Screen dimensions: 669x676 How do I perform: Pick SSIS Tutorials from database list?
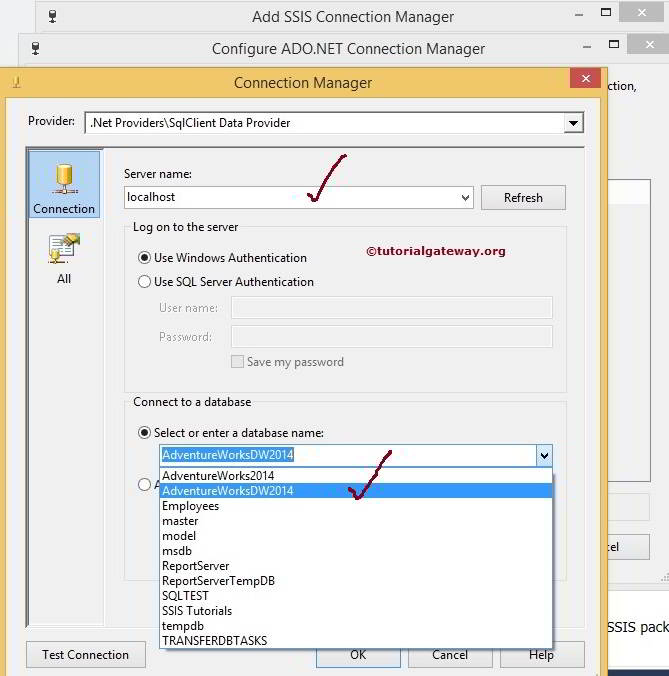[x=356, y=611]
